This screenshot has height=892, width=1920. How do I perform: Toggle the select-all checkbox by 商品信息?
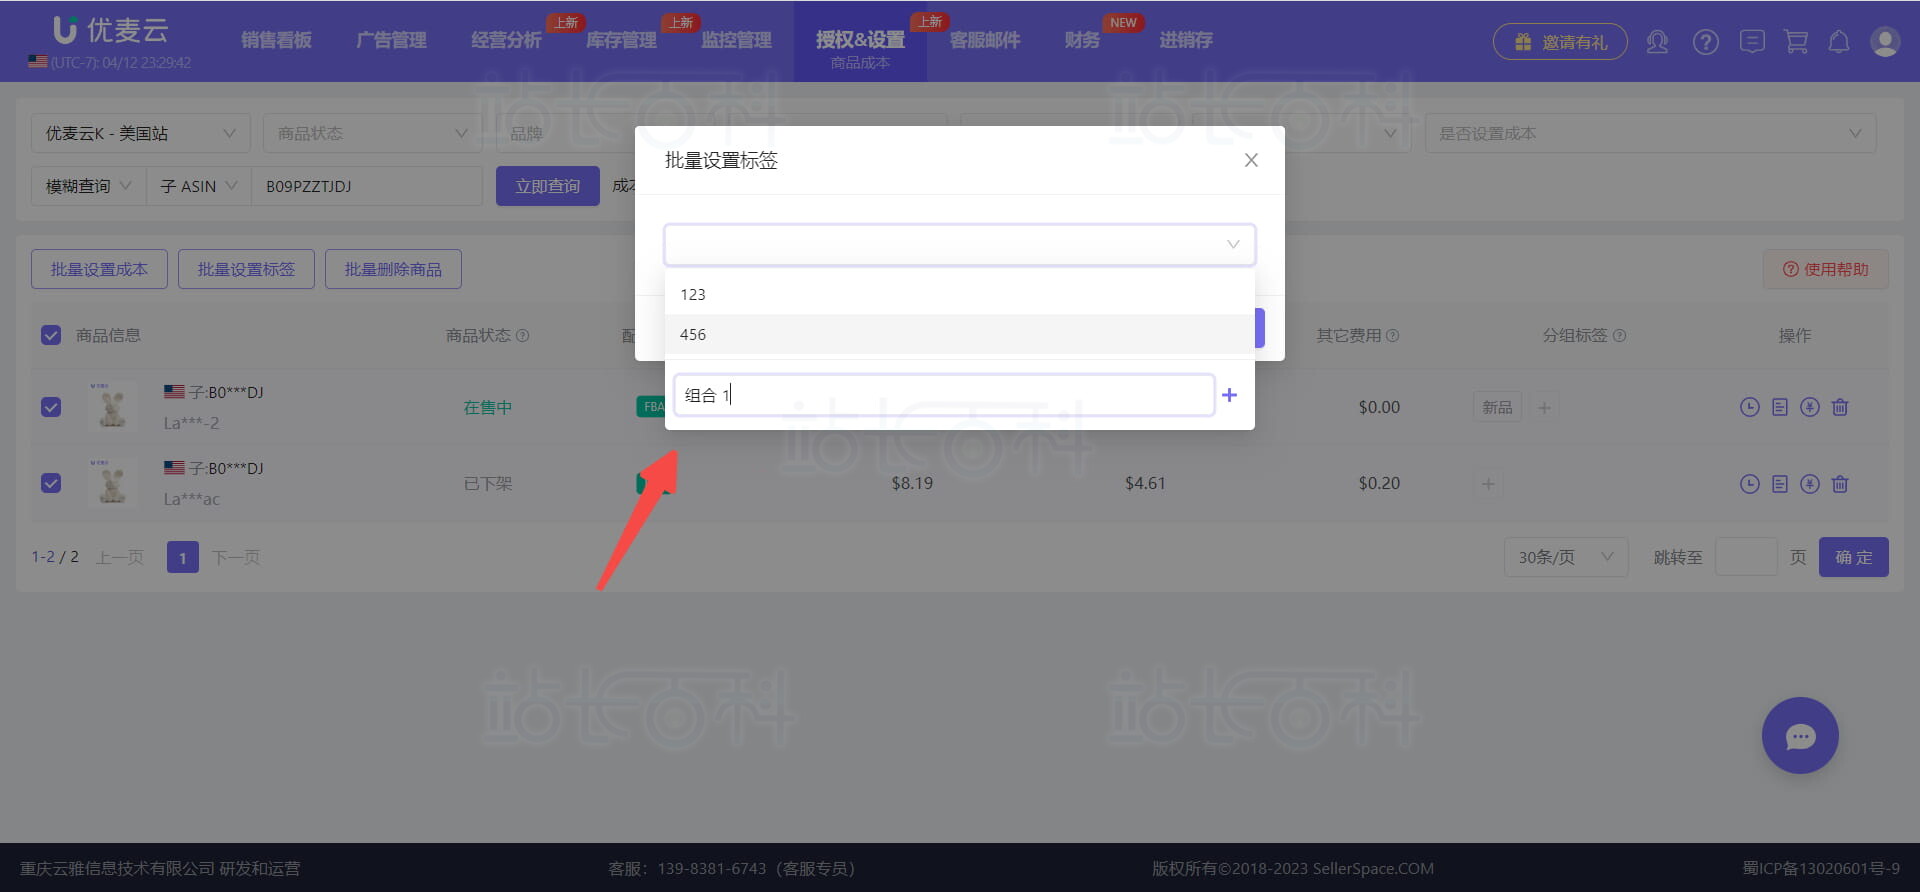coord(51,335)
